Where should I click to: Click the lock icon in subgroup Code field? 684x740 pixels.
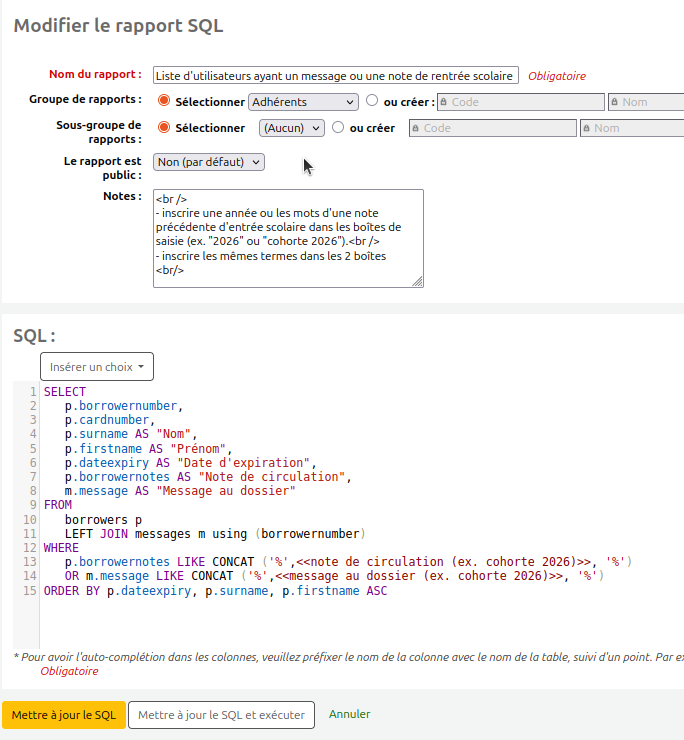pyautogui.click(x=416, y=128)
